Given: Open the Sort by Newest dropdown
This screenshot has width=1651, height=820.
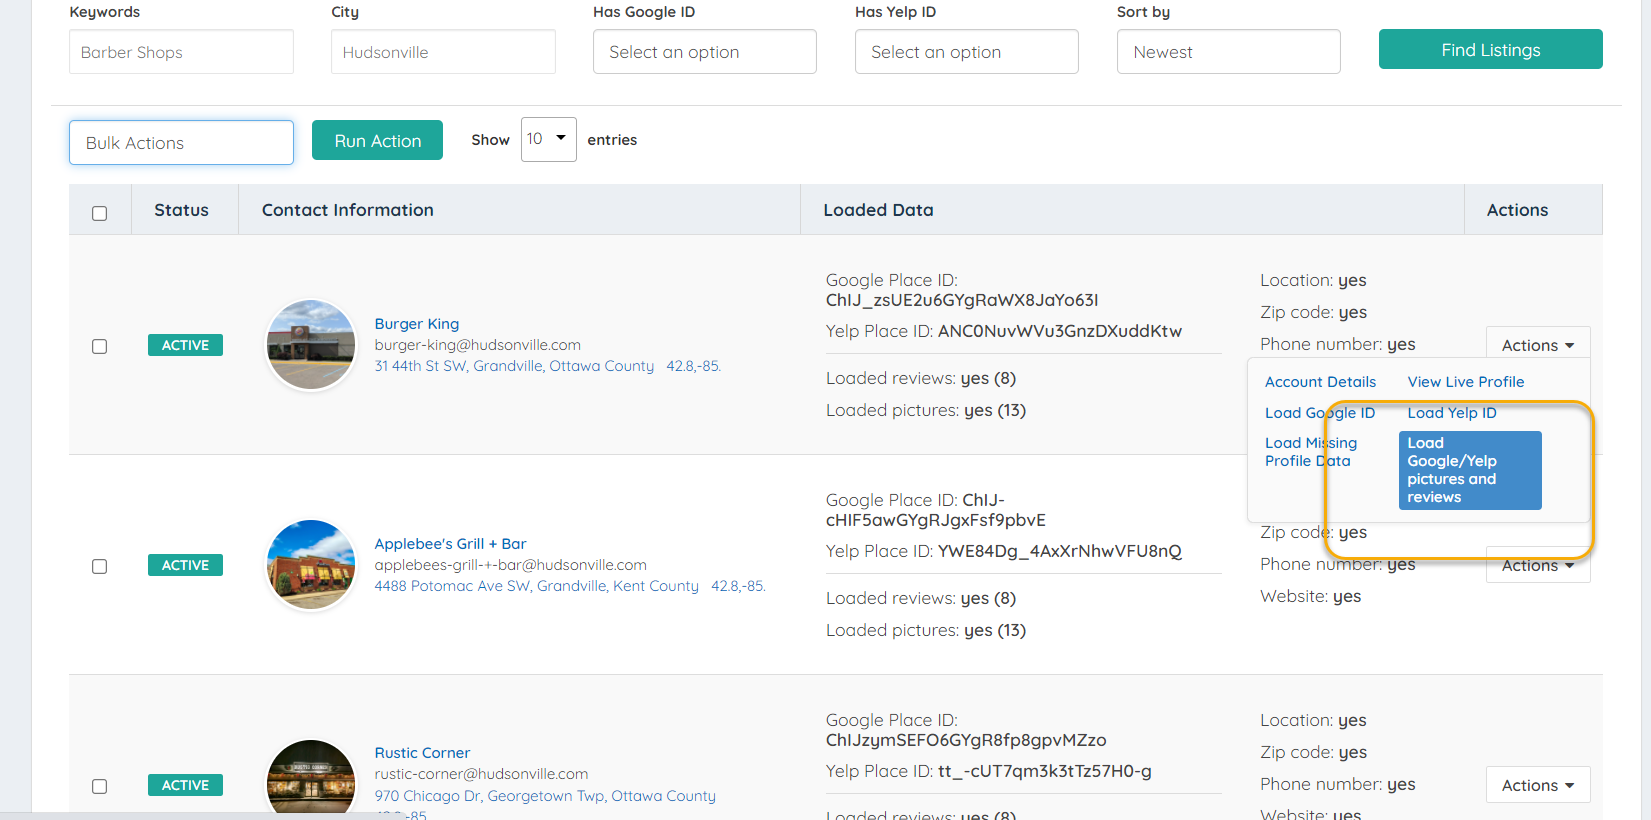Looking at the screenshot, I should [x=1229, y=52].
